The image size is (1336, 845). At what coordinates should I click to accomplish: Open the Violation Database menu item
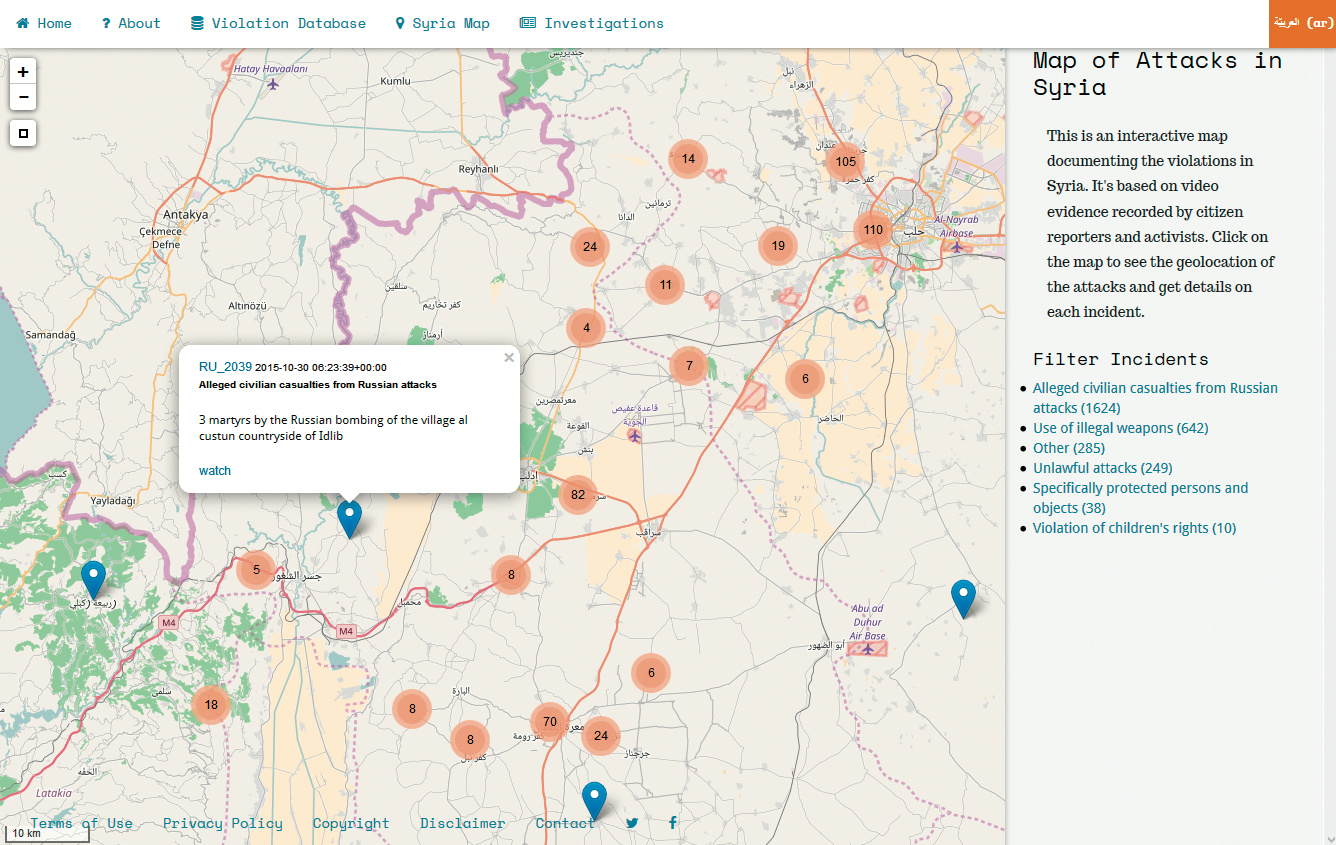coord(278,23)
